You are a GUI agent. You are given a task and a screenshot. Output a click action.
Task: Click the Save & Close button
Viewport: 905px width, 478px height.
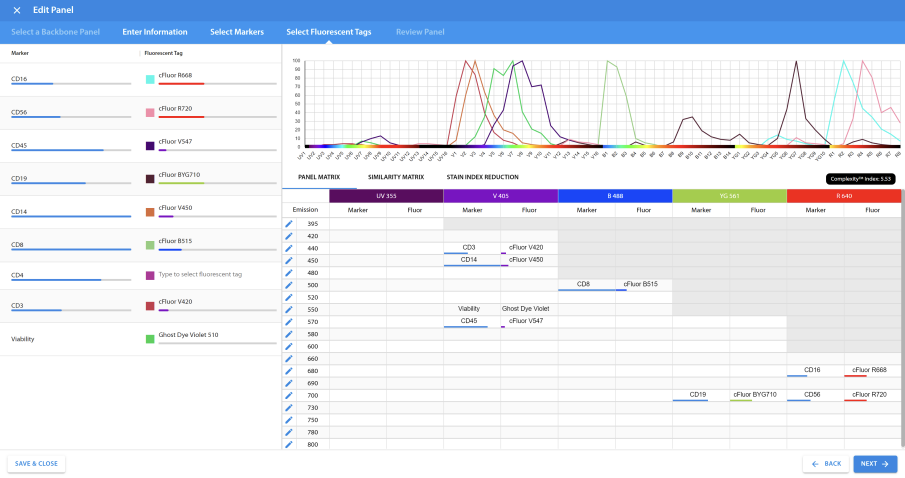pos(36,464)
